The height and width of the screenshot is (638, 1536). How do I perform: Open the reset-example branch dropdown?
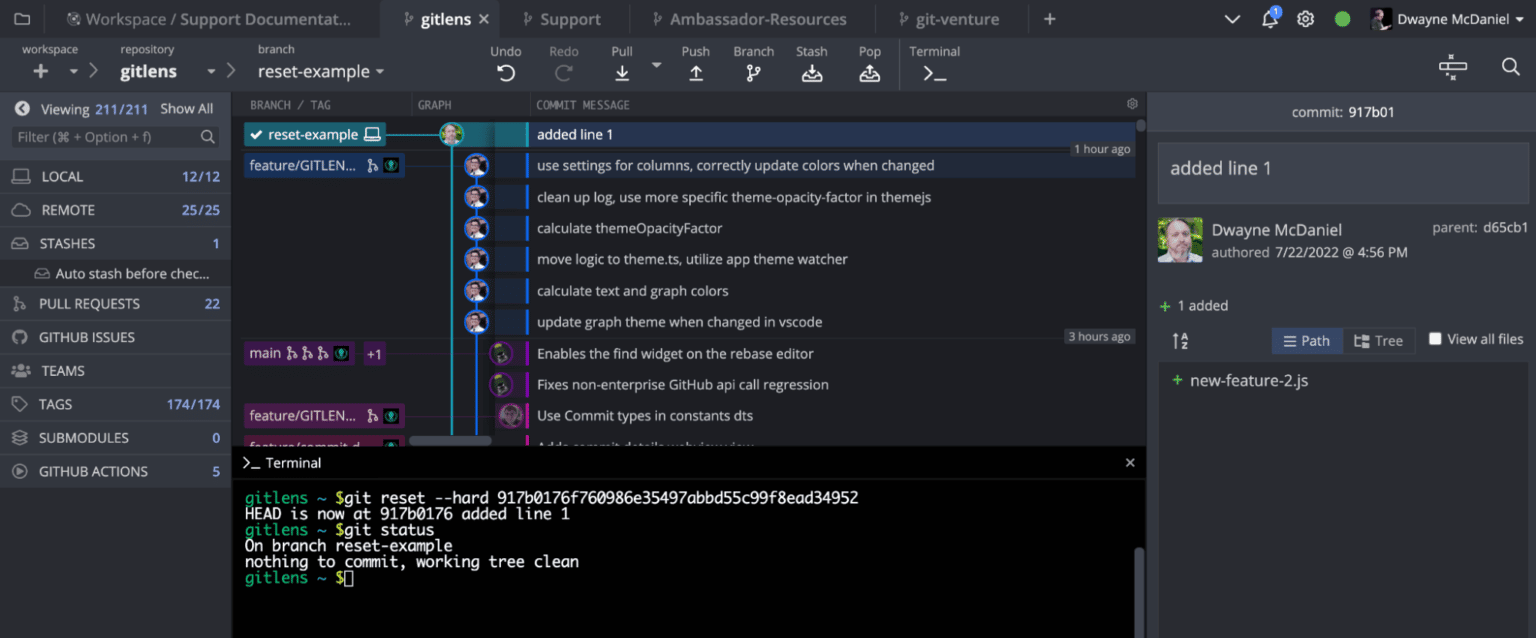pyautogui.click(x=321, y=72)
